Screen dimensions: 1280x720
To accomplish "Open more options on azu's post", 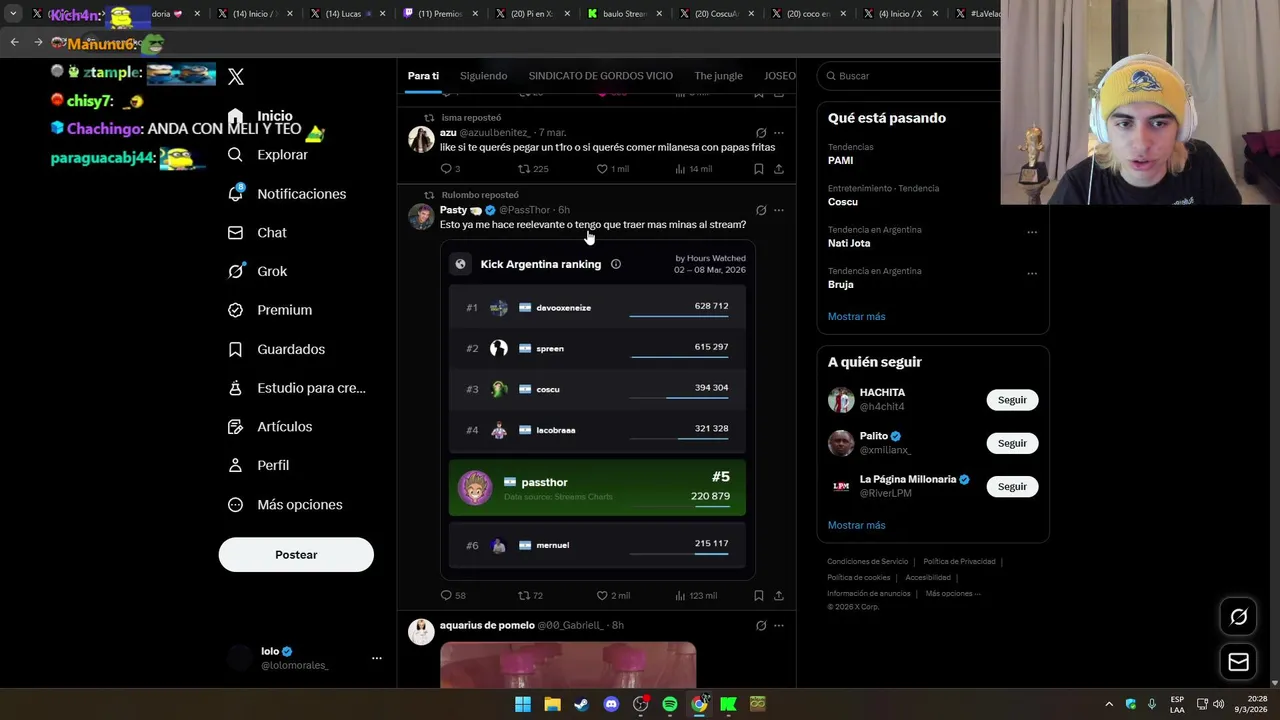I will 779,133.
